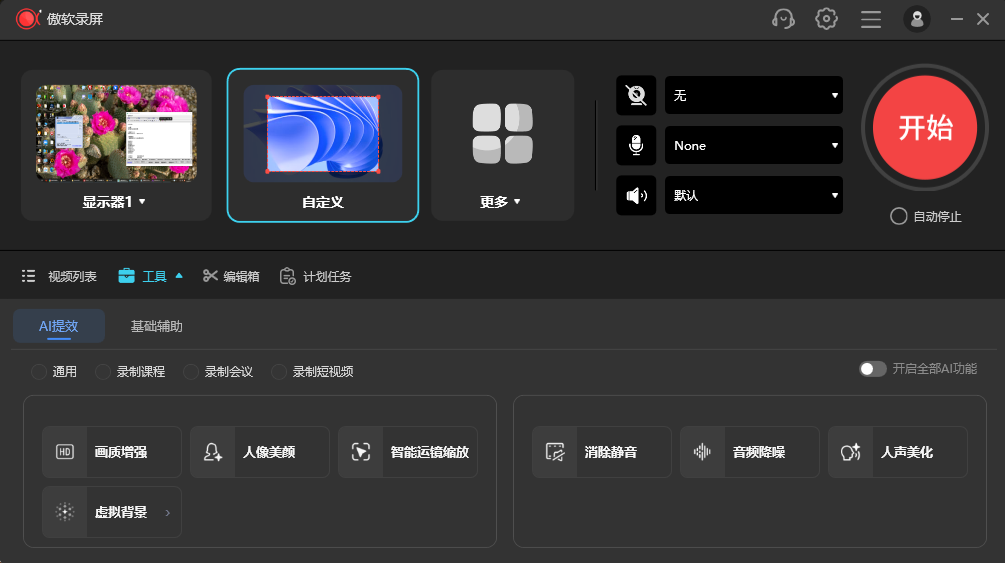Select the 通用 radio option
The image size is (1005, 563).
39,372
